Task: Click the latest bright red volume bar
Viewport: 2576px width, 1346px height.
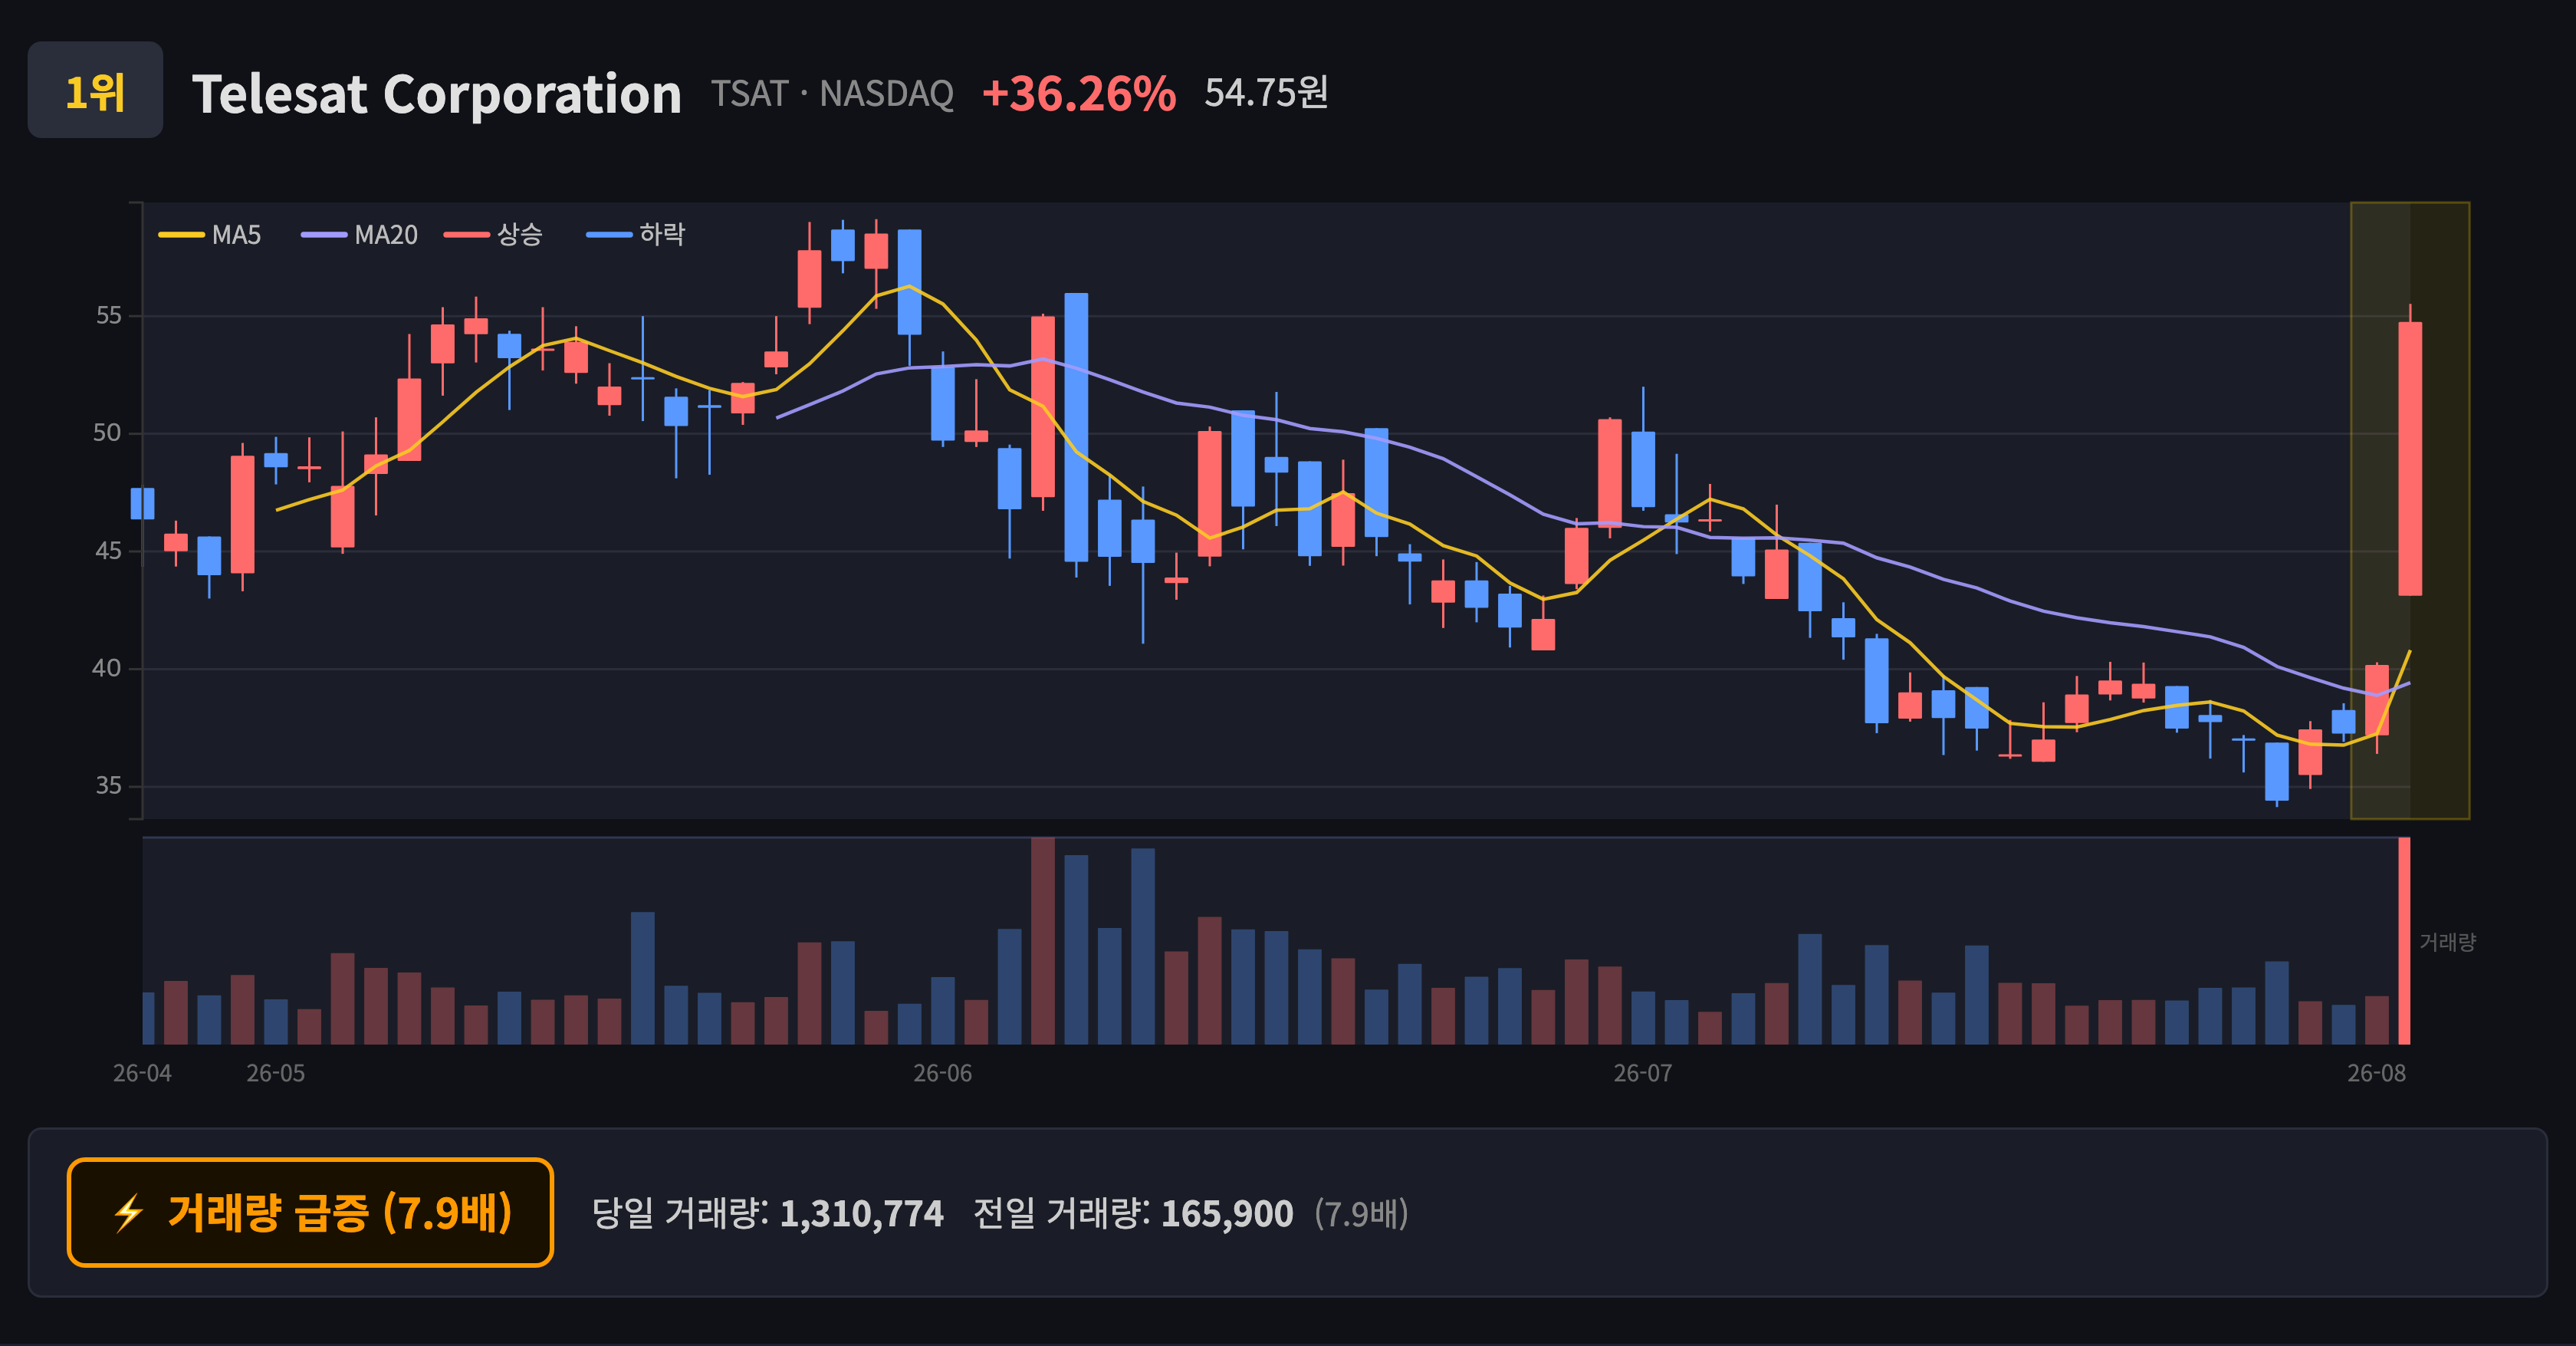Action: [x=2404, y=941]
